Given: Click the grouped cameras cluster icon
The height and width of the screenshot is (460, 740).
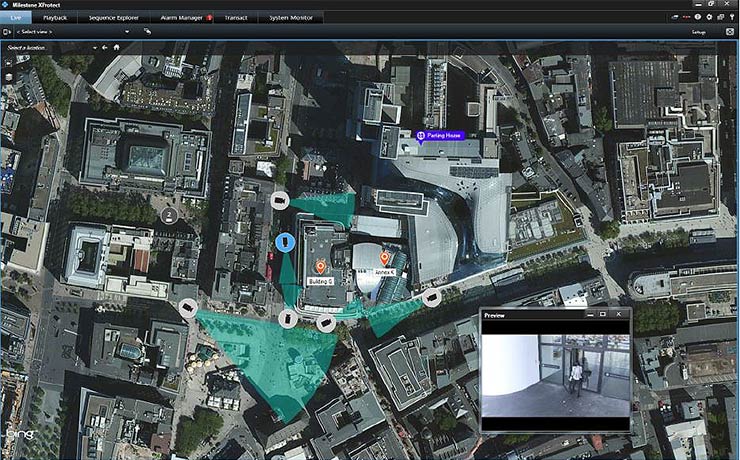Looking at the screenshot, I should pos(169,214).
